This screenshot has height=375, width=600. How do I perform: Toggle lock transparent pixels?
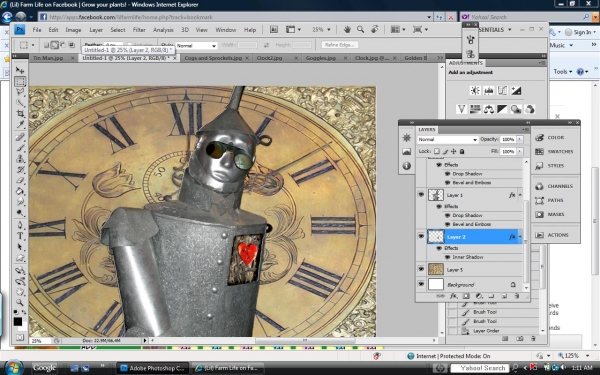(437, 151)
